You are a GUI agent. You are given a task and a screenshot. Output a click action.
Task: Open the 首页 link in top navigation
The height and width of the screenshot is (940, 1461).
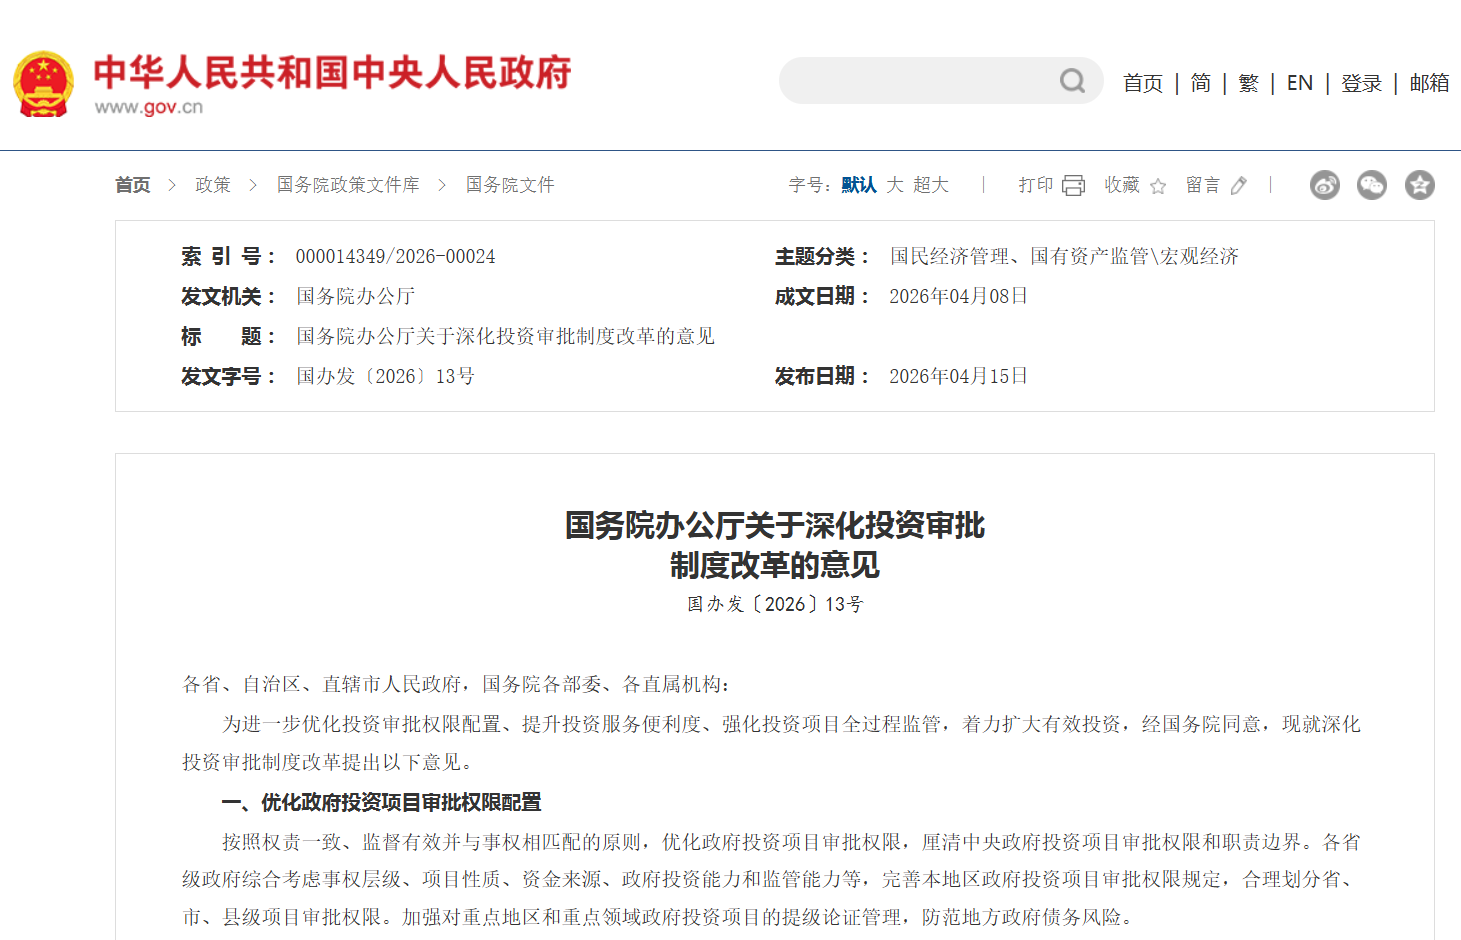tap(1143, 83)
